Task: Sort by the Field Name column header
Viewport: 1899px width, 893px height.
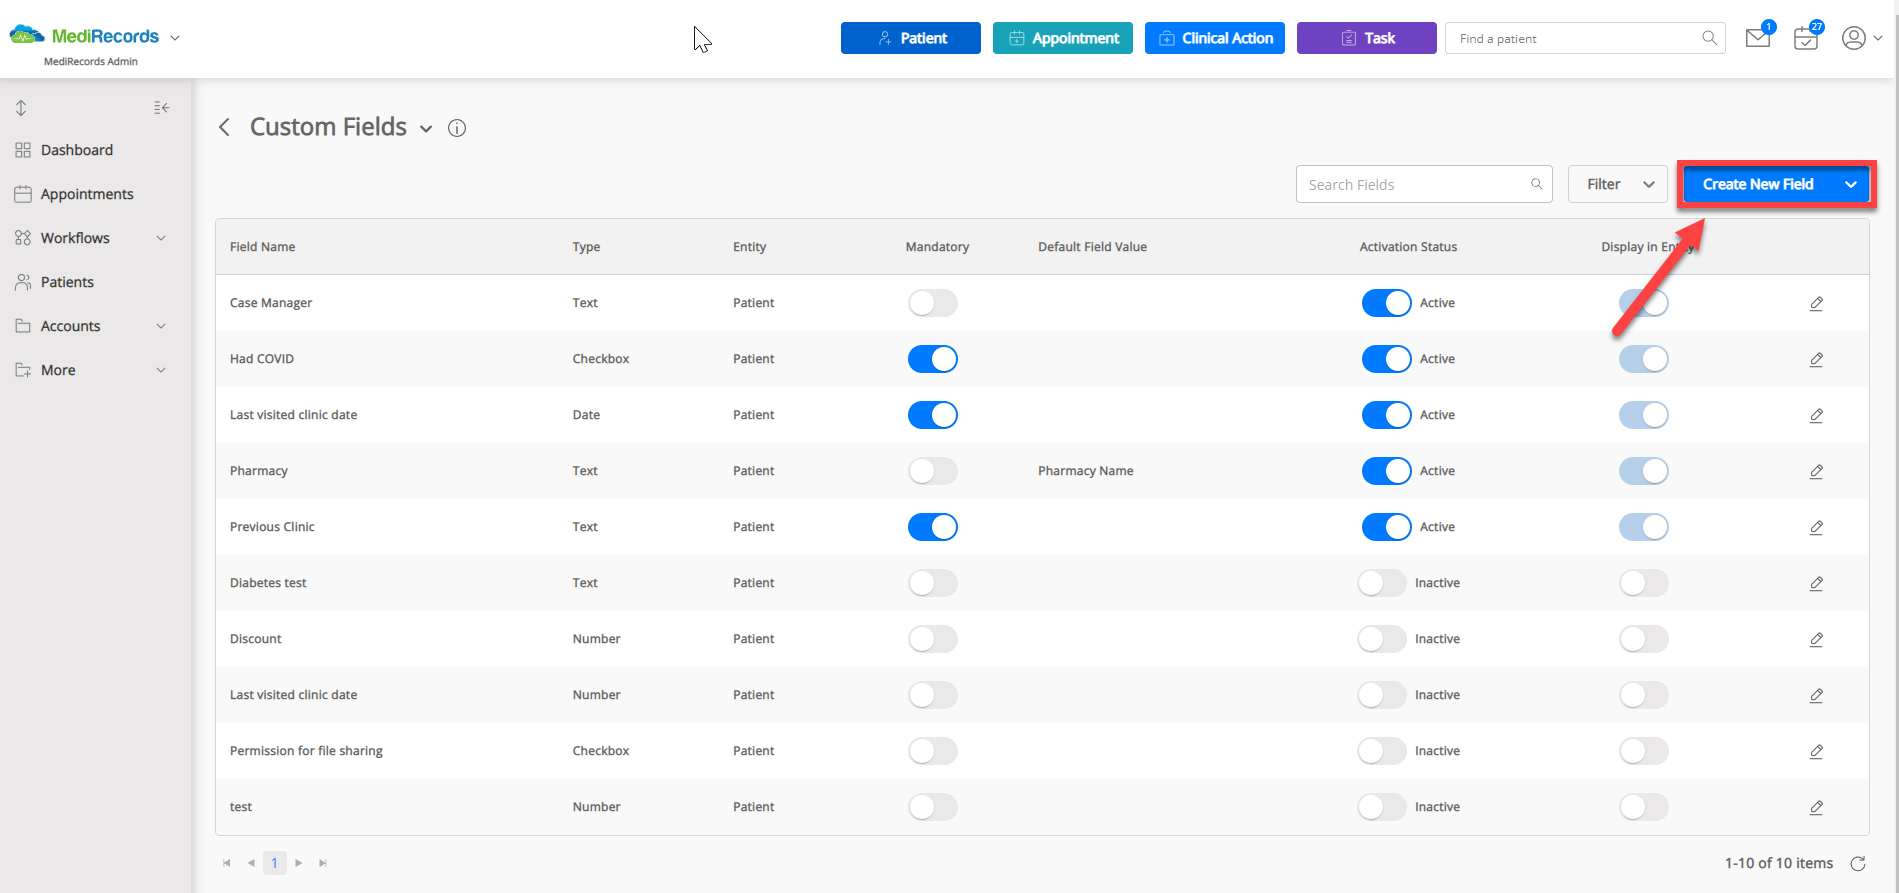Action: 262,247
